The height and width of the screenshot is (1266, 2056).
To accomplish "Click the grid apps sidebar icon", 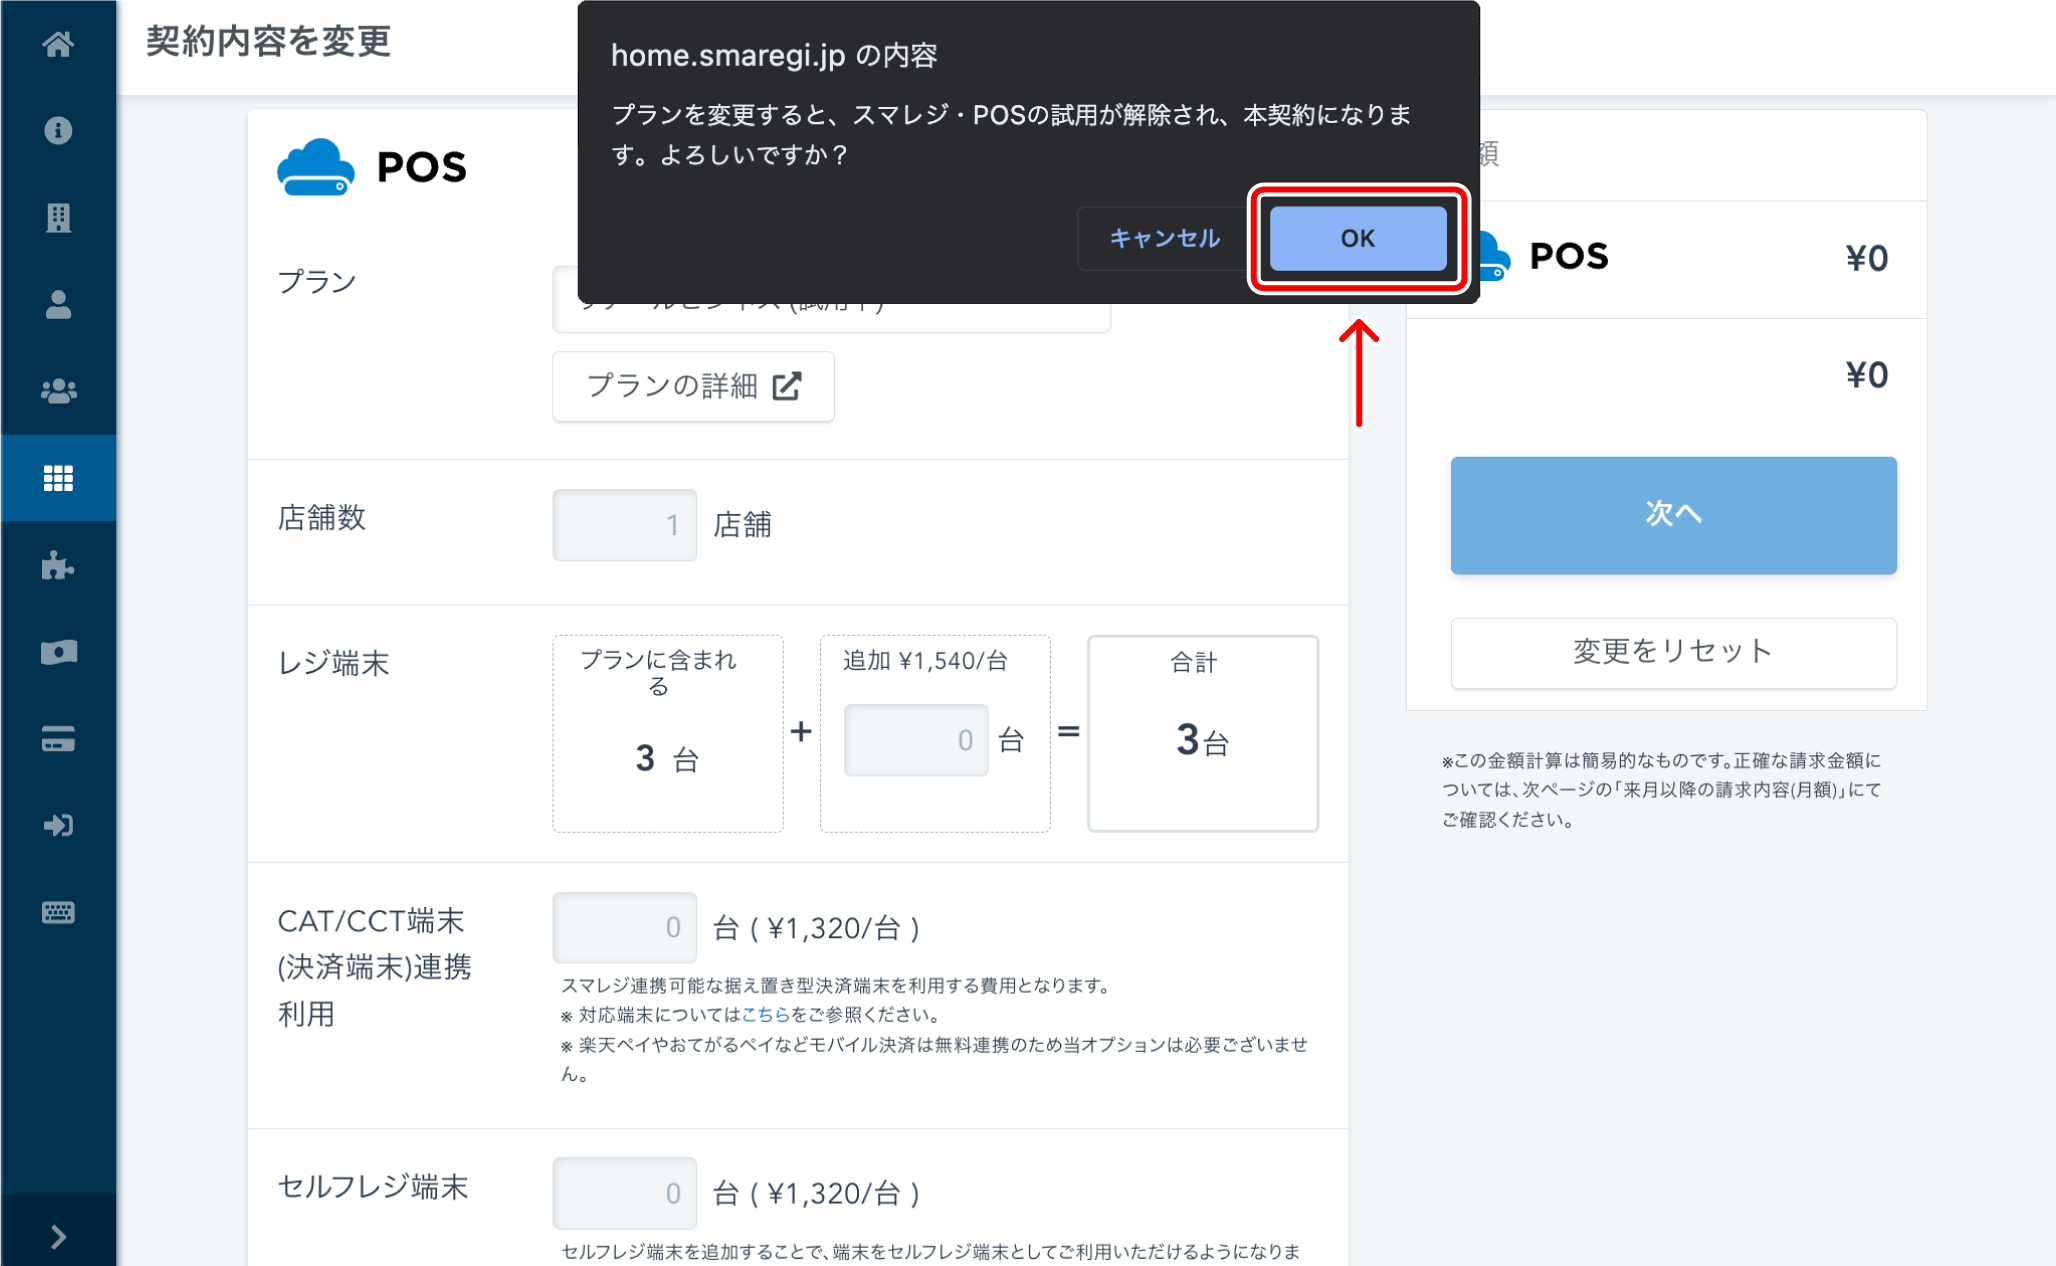I will coord(58,478).
